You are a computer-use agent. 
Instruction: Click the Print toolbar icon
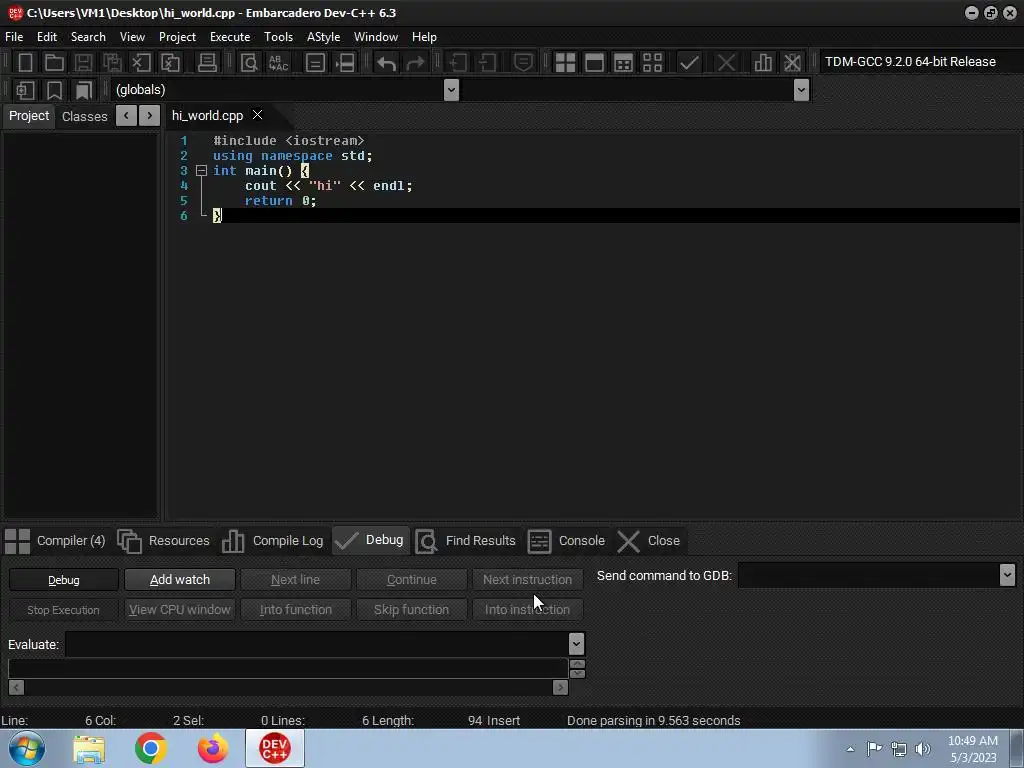pyautogui.click(x=207, y=63)
